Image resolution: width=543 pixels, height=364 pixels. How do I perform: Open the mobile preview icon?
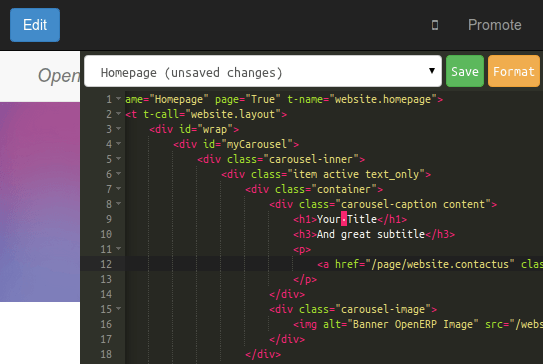(x=435, y=25)
